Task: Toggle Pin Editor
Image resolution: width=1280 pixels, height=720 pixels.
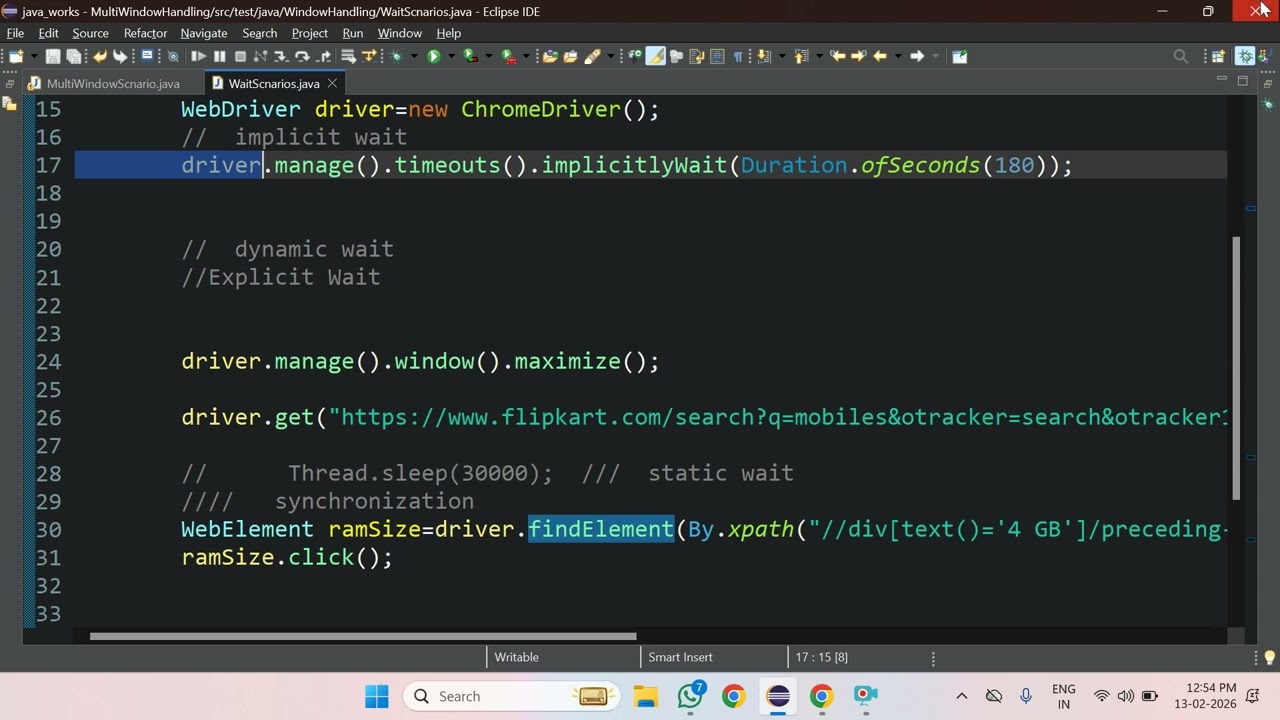Action: tap(959, 56)
